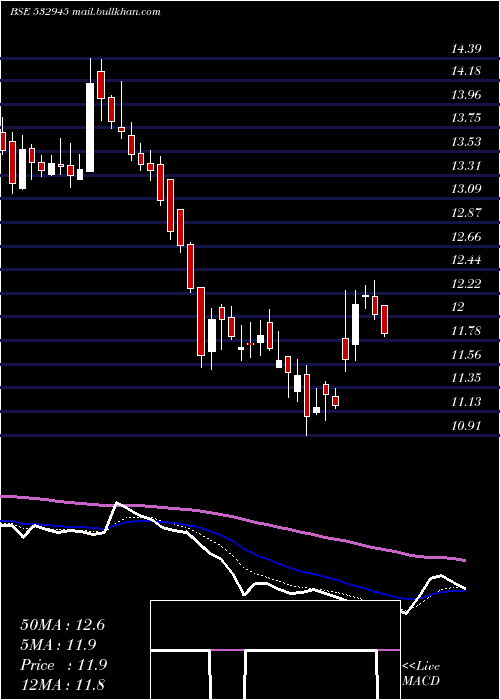500x700 pixels.
Task: Click the 5MA : 11.9 readout
Action: click(58, 645)
